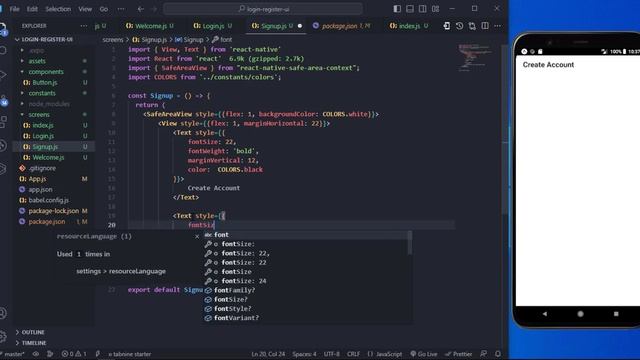Click the master branch status item
640x360 pixels.
[13, 354]
